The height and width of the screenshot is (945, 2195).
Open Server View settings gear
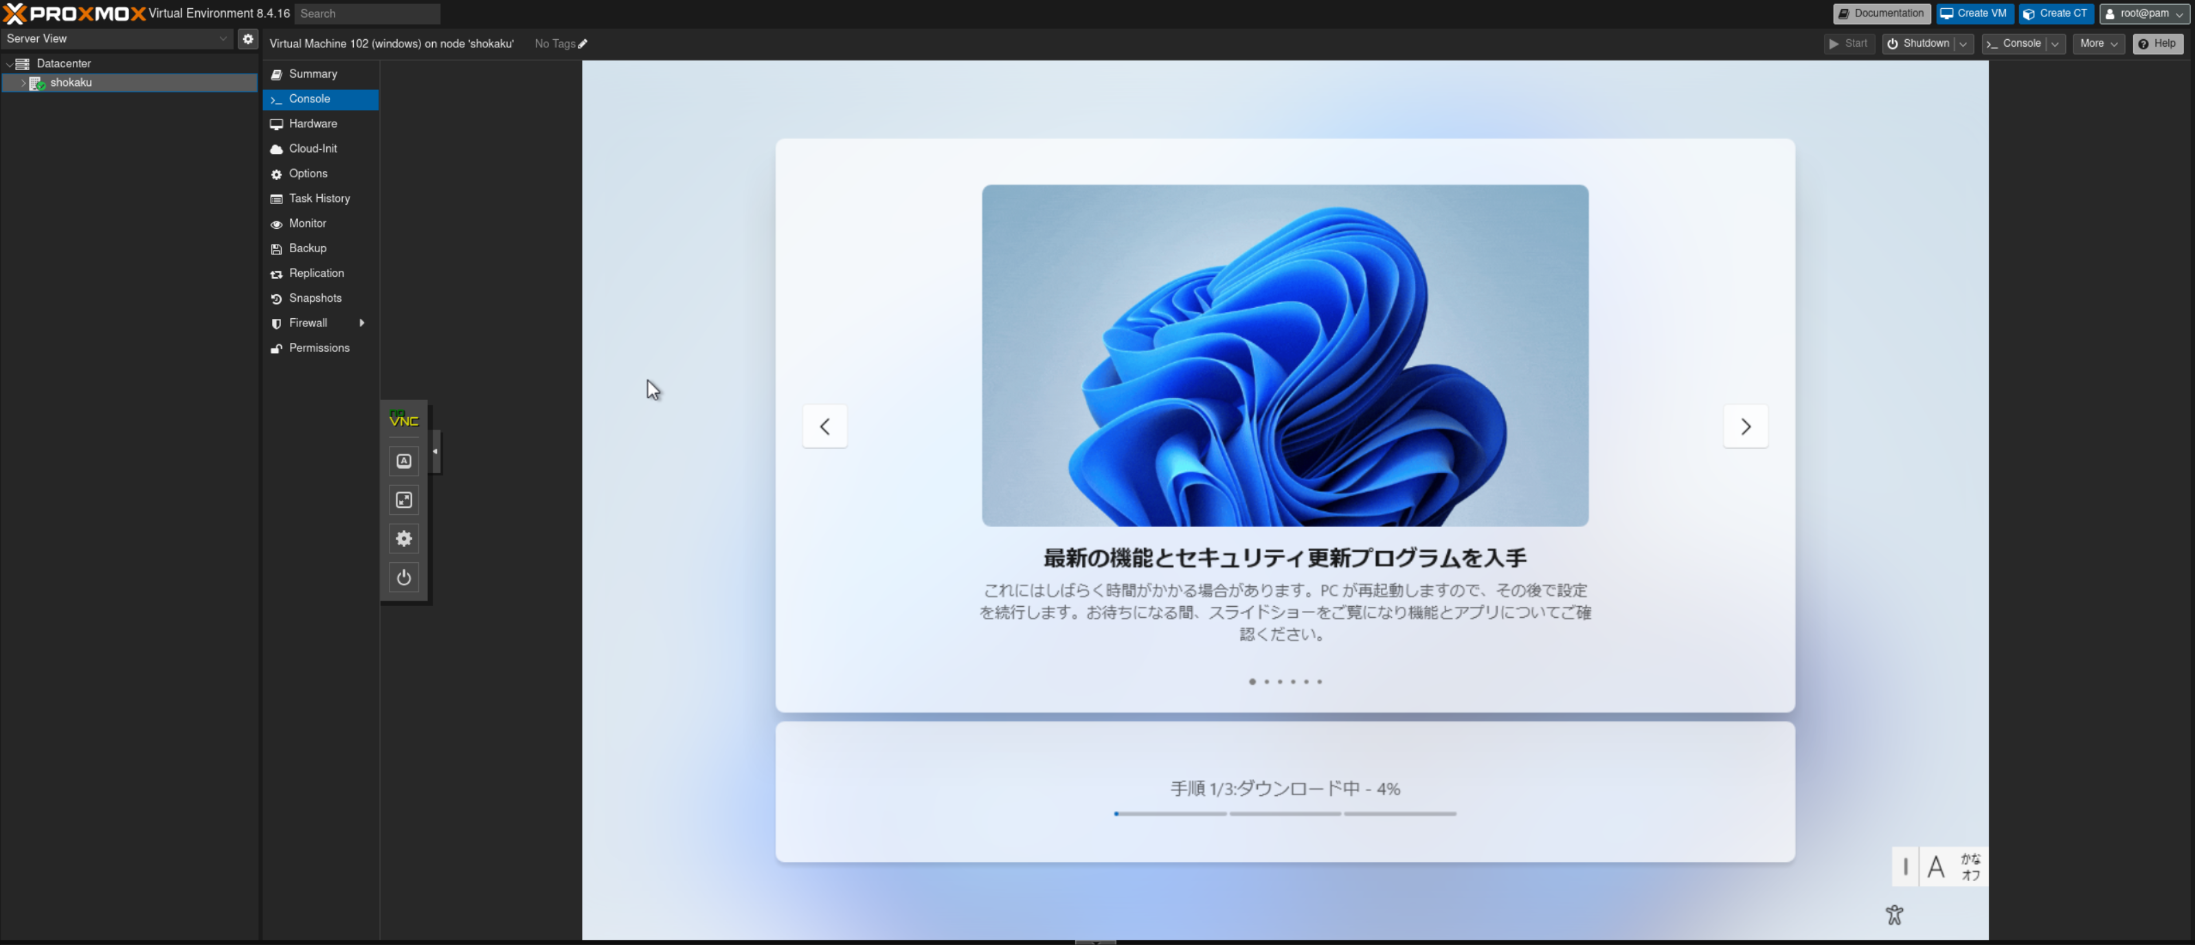pos(248,39)
